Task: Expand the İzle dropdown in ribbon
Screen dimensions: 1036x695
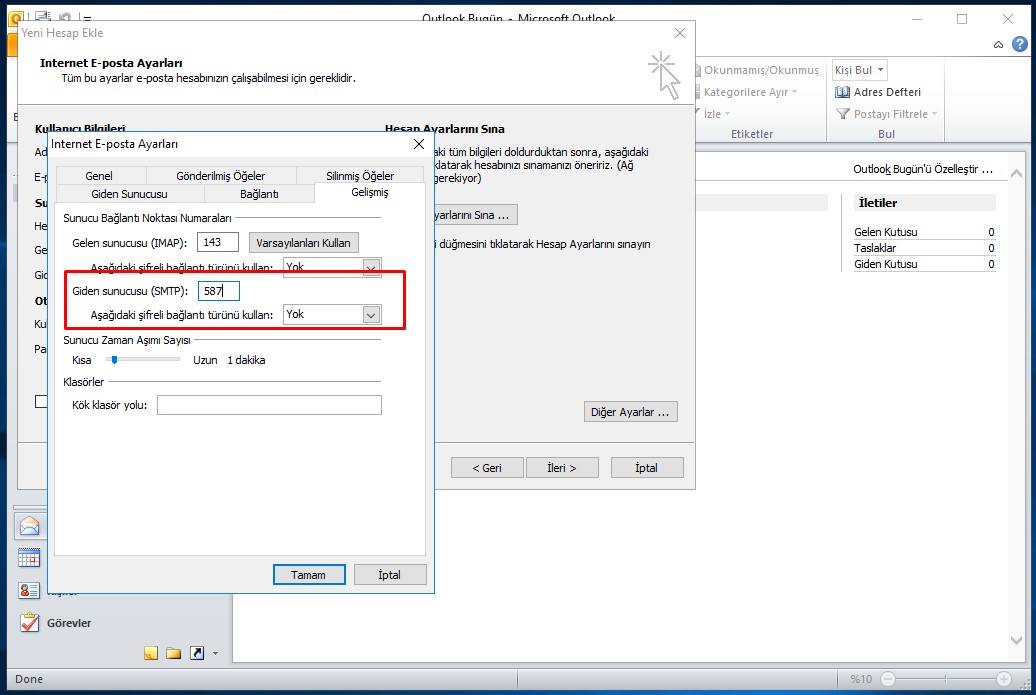Action: [x=727, y=114]
